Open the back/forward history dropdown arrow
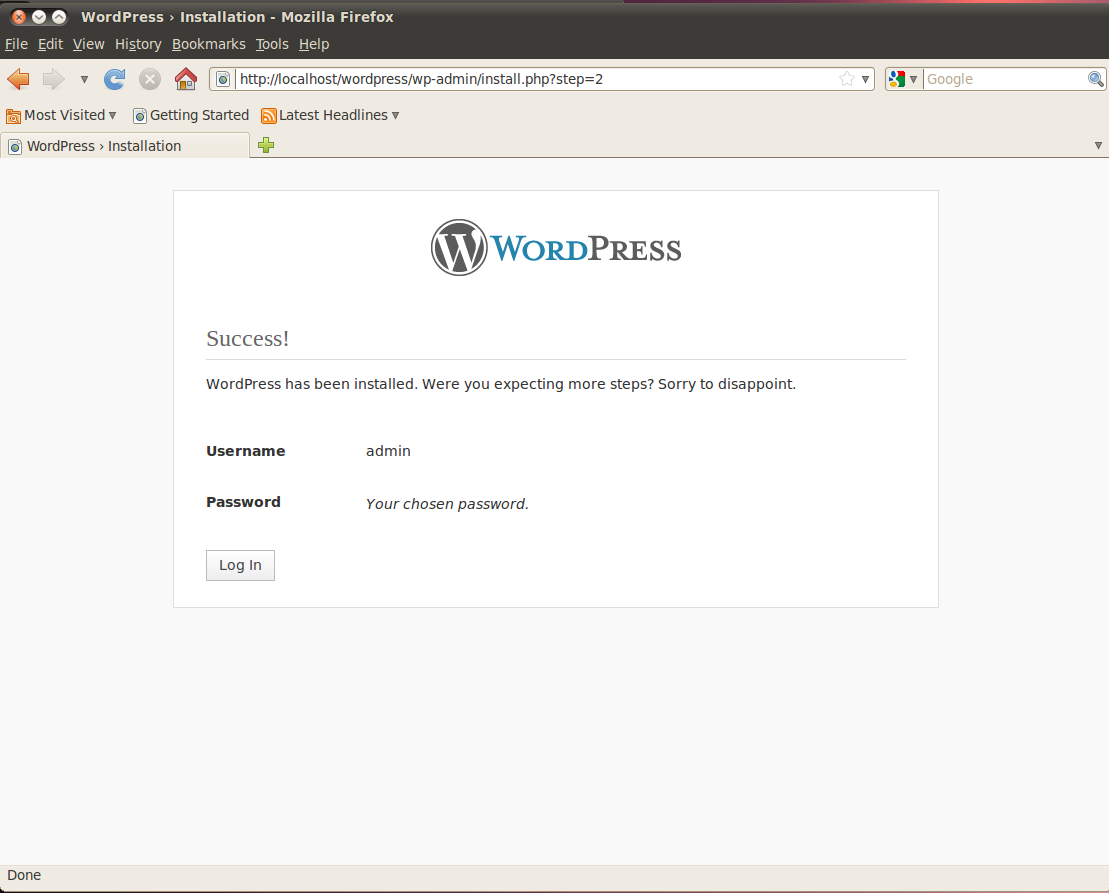This screenshot has height=893, width=1109. click(84, 79)
